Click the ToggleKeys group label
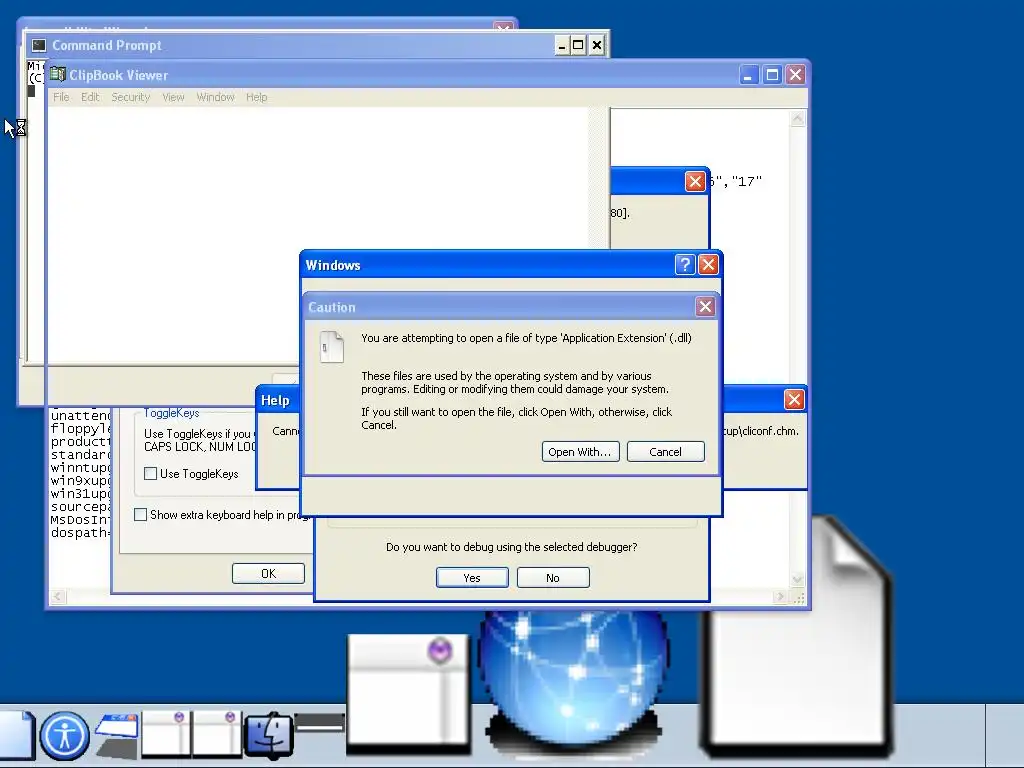 172,413
